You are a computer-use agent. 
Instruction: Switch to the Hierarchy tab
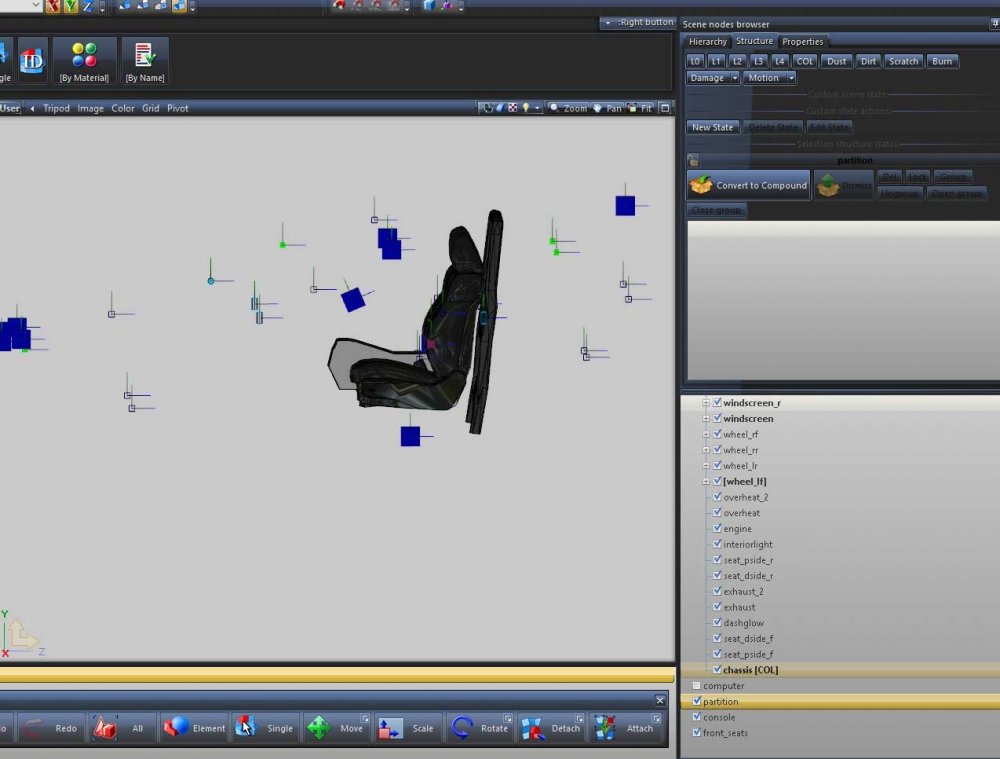pos(708,42)
